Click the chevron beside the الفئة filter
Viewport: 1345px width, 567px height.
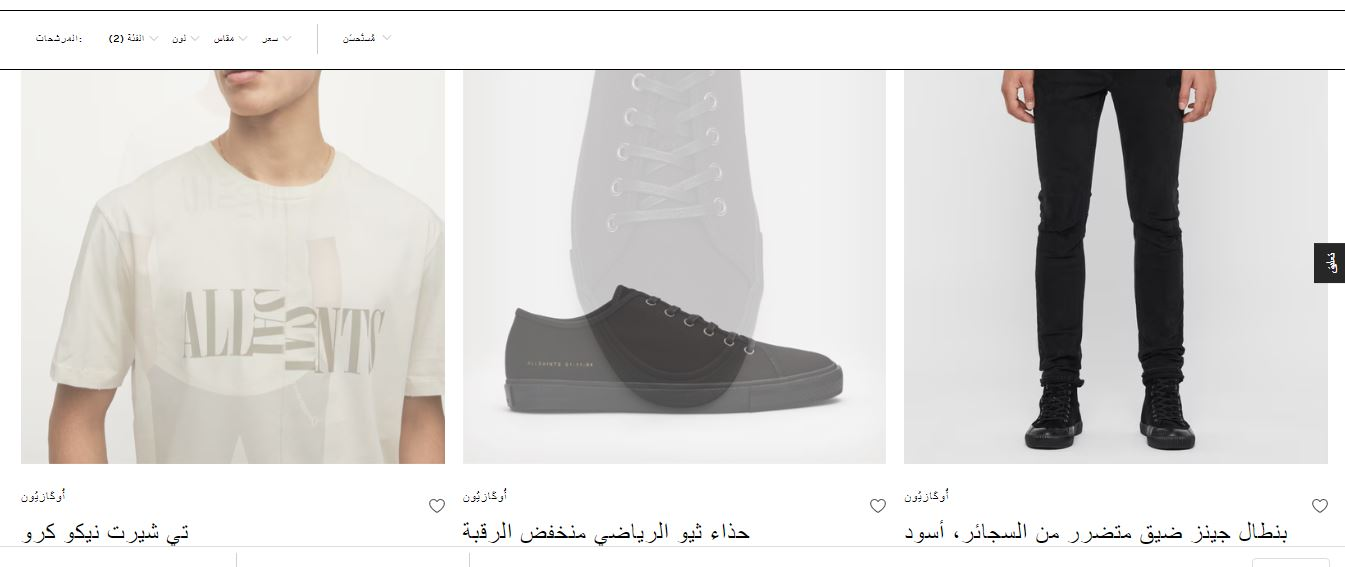click(154, 39)
